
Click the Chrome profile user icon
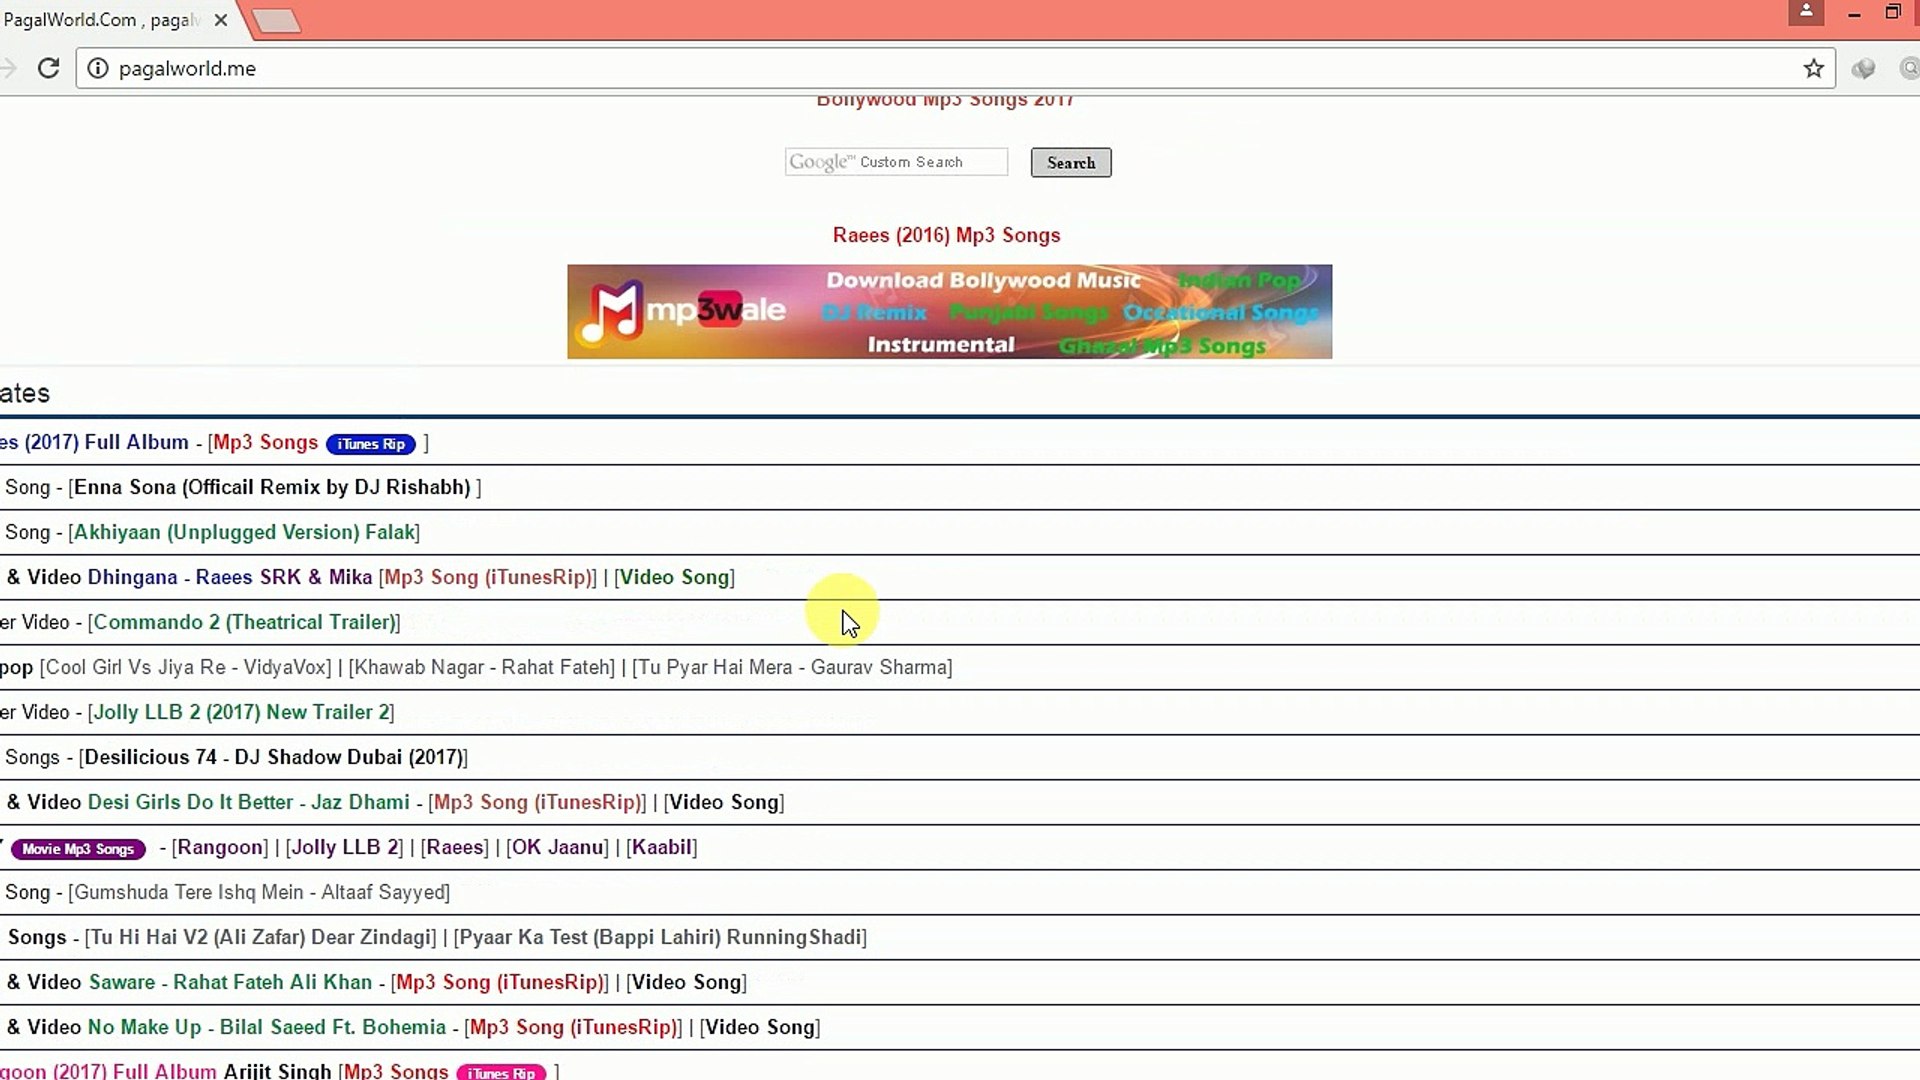[1806, 12]
